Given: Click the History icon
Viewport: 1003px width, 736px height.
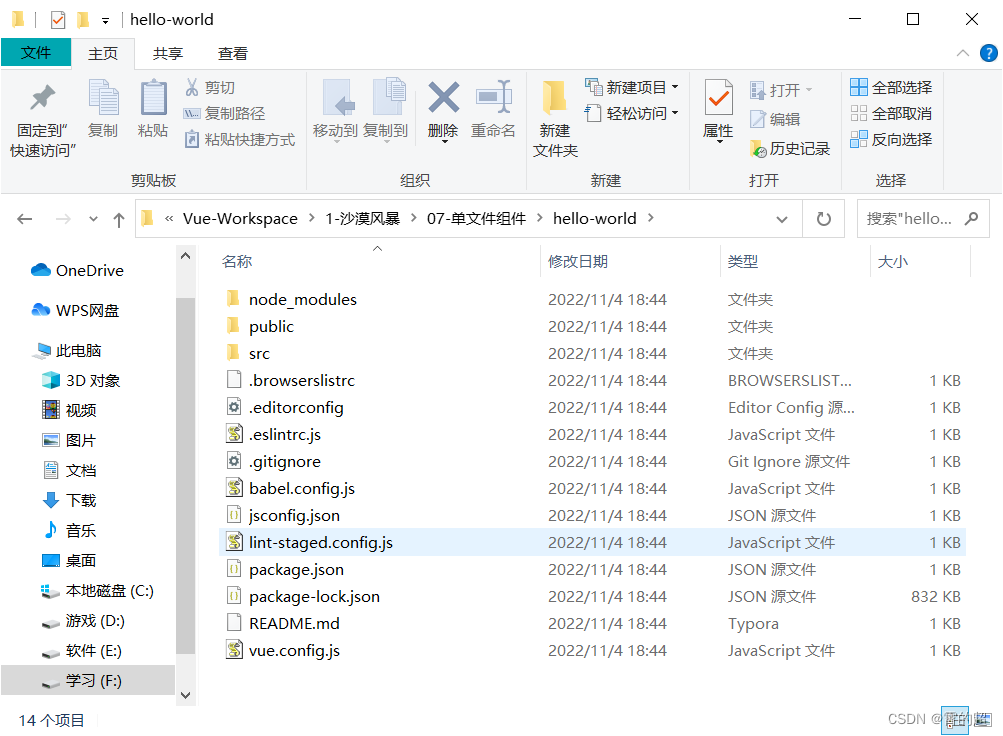Looking at the screenshot, I should click(x=758, y=149).
